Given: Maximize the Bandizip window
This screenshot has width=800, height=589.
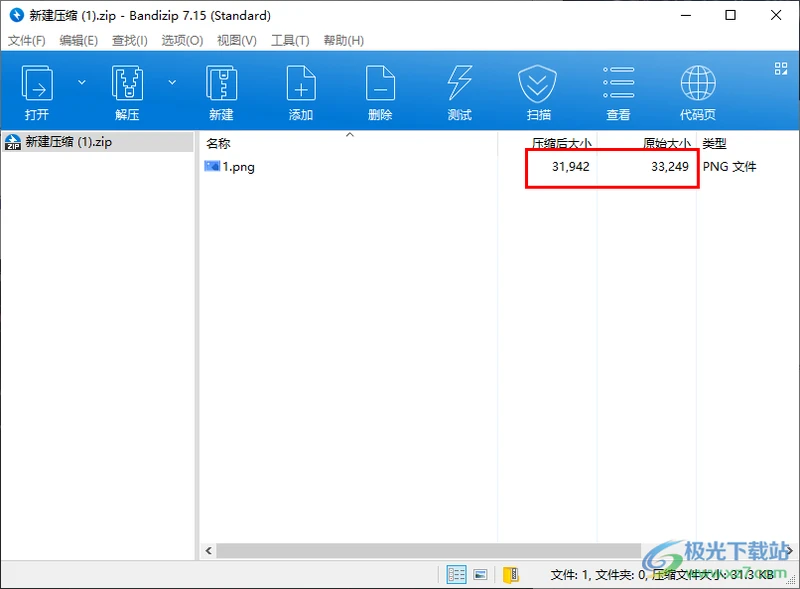Looking at the screenshot, I should [731, 15].
